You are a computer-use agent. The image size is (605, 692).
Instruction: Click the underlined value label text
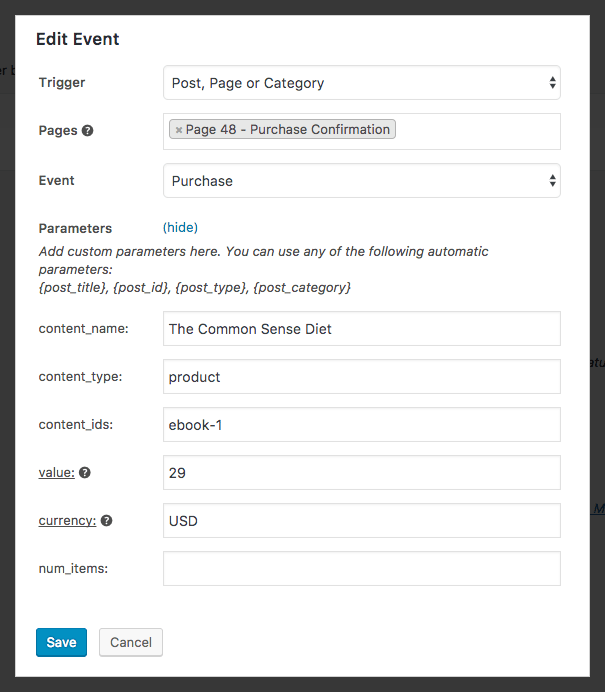(x=56, y=473)
